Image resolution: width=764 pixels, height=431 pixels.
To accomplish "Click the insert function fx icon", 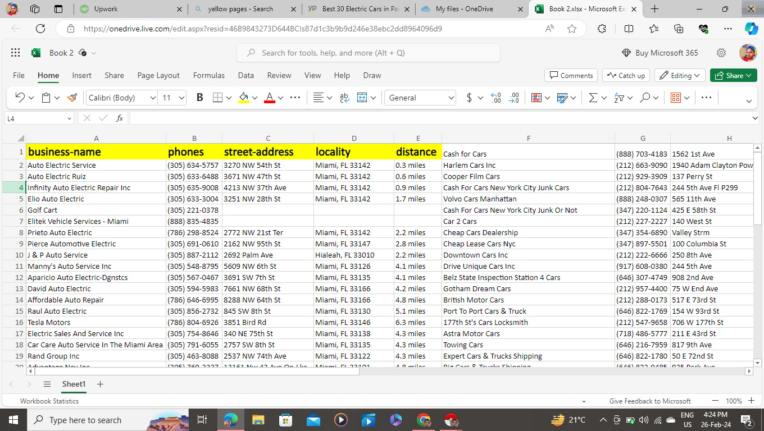I will pyautogui.click(x=119, y=118).
